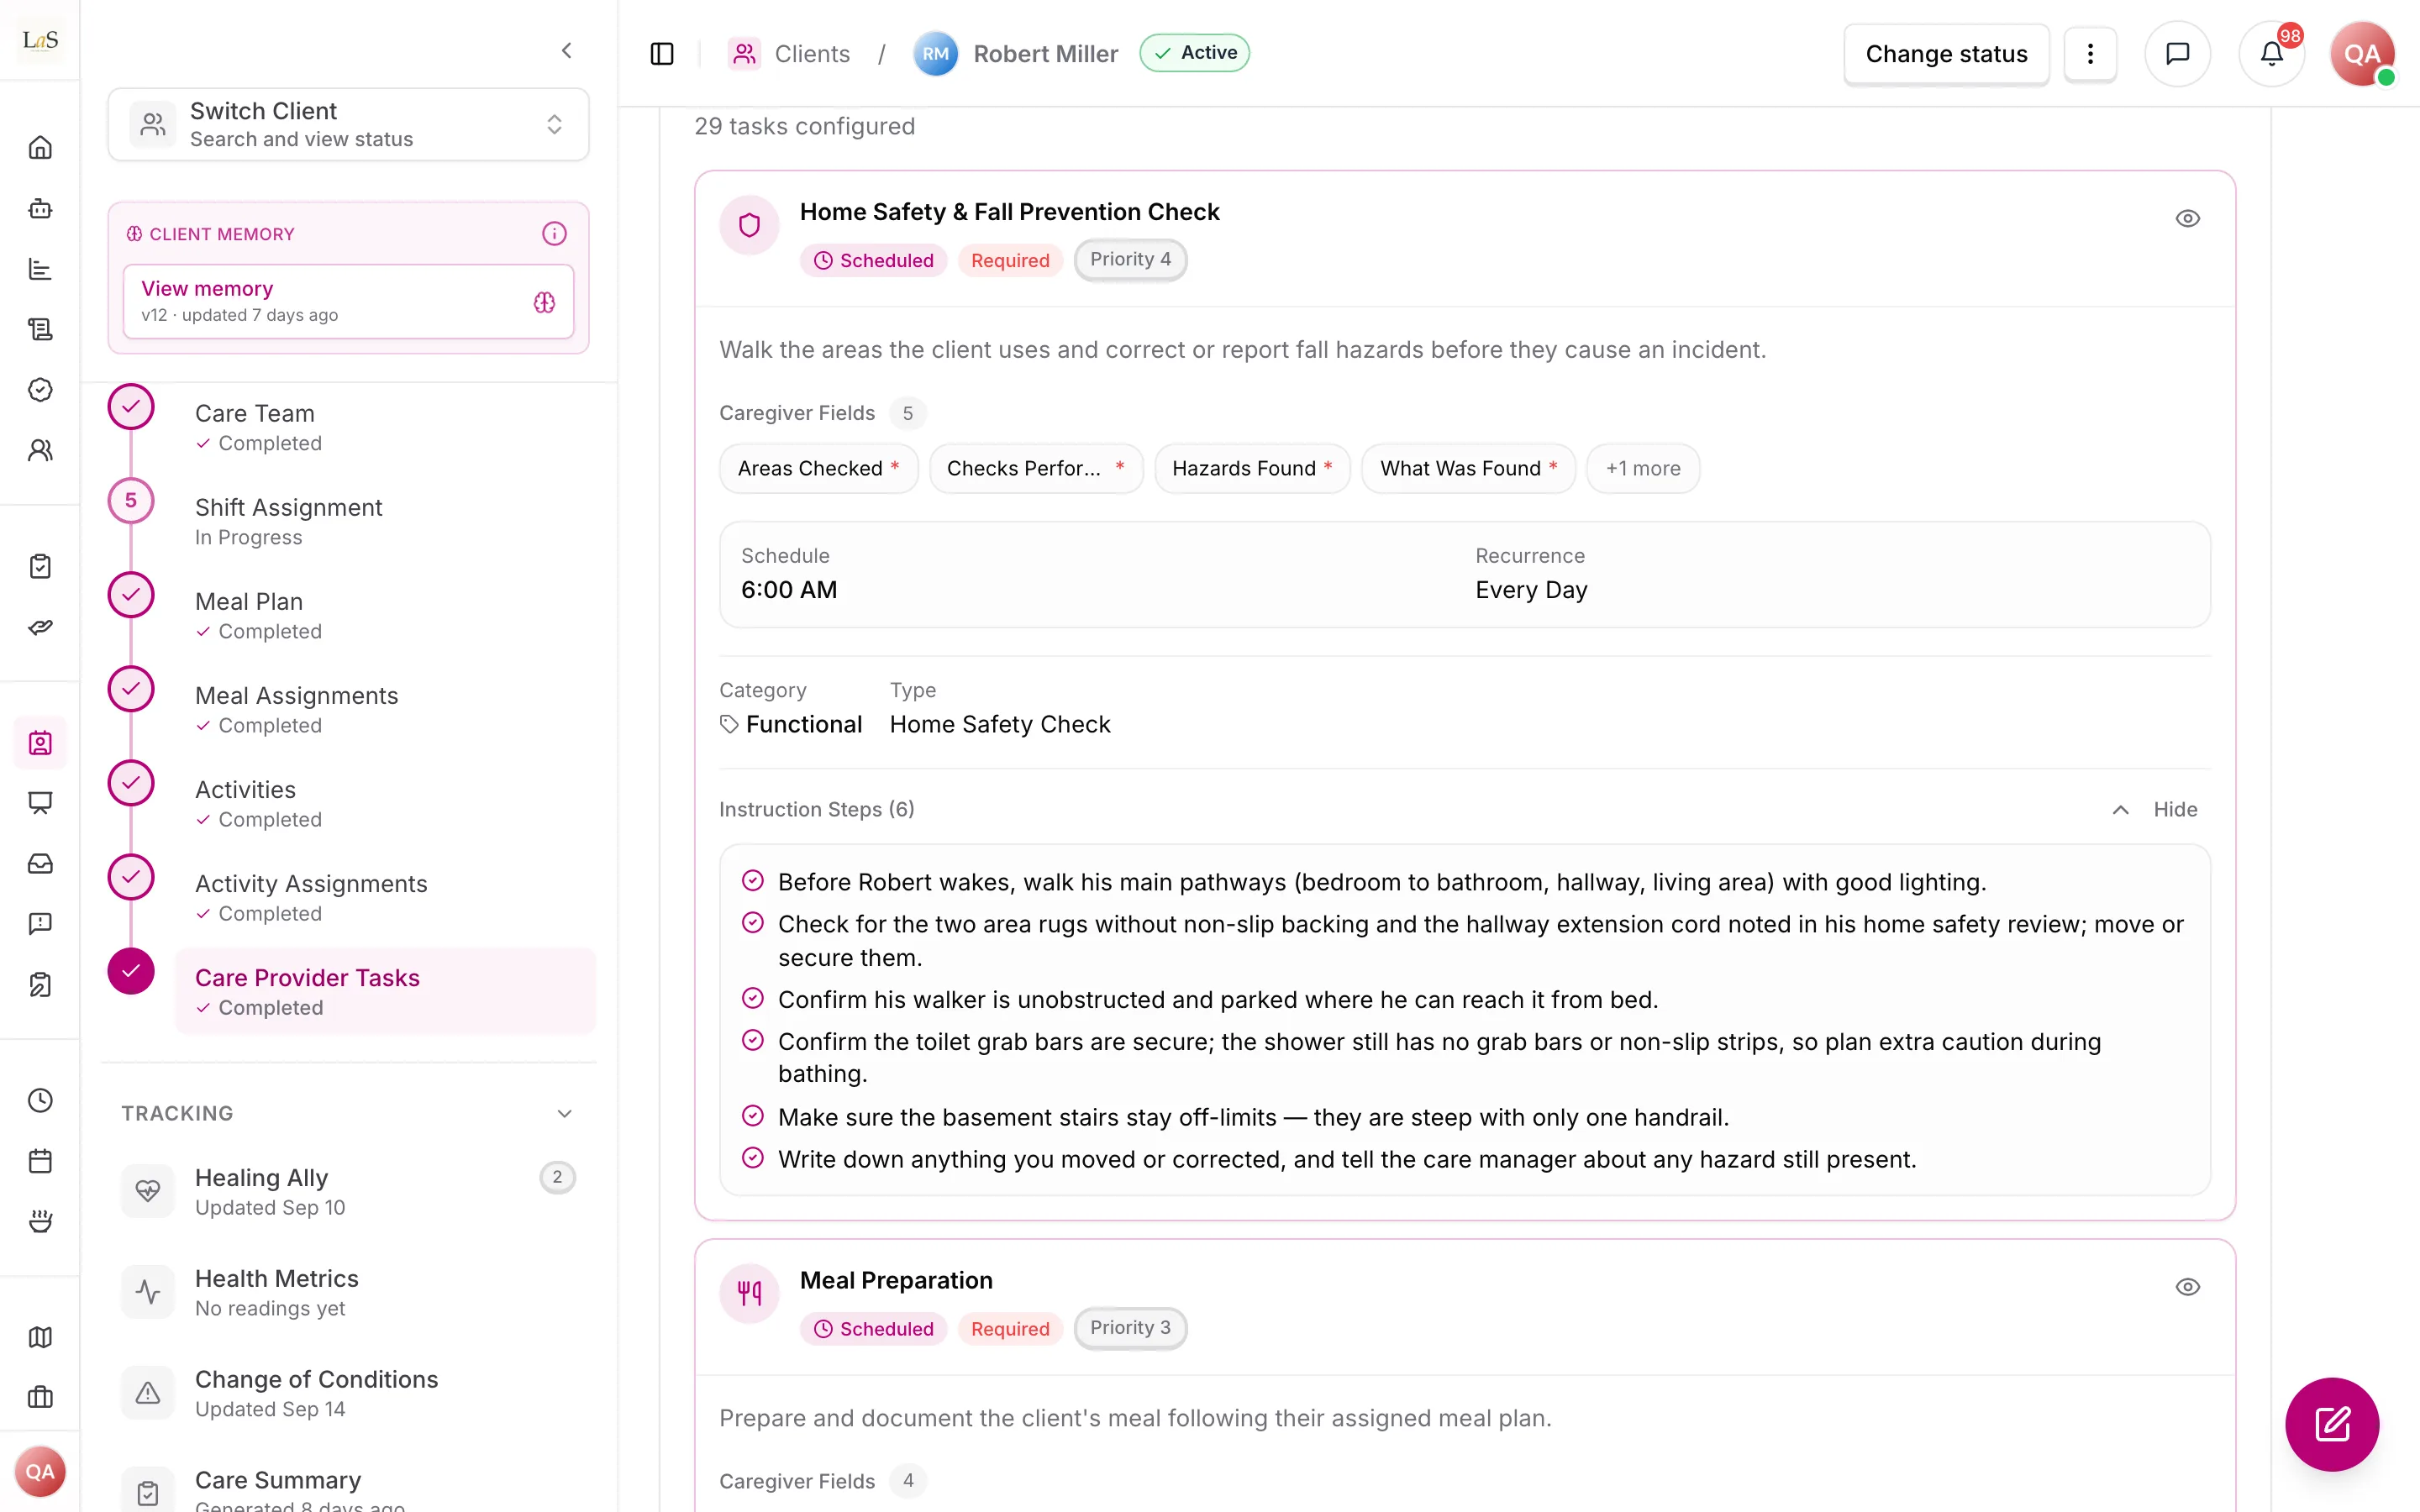Collapse the TRACKING section chevron
The image size is (2420, 1512).
point(564,1113)
